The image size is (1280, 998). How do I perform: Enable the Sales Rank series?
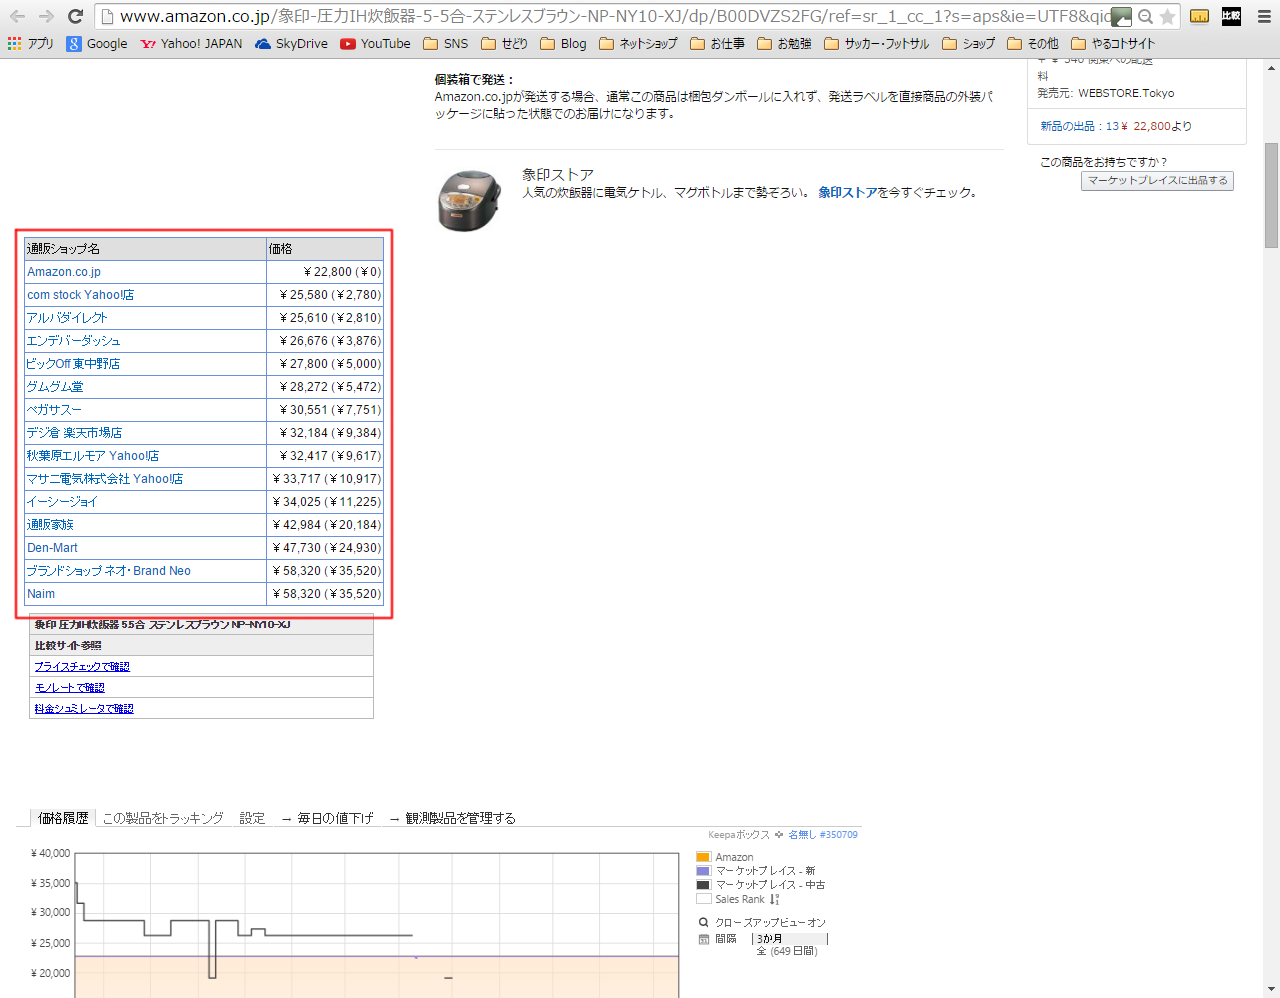pyautogui.click(x=730, y=899)
